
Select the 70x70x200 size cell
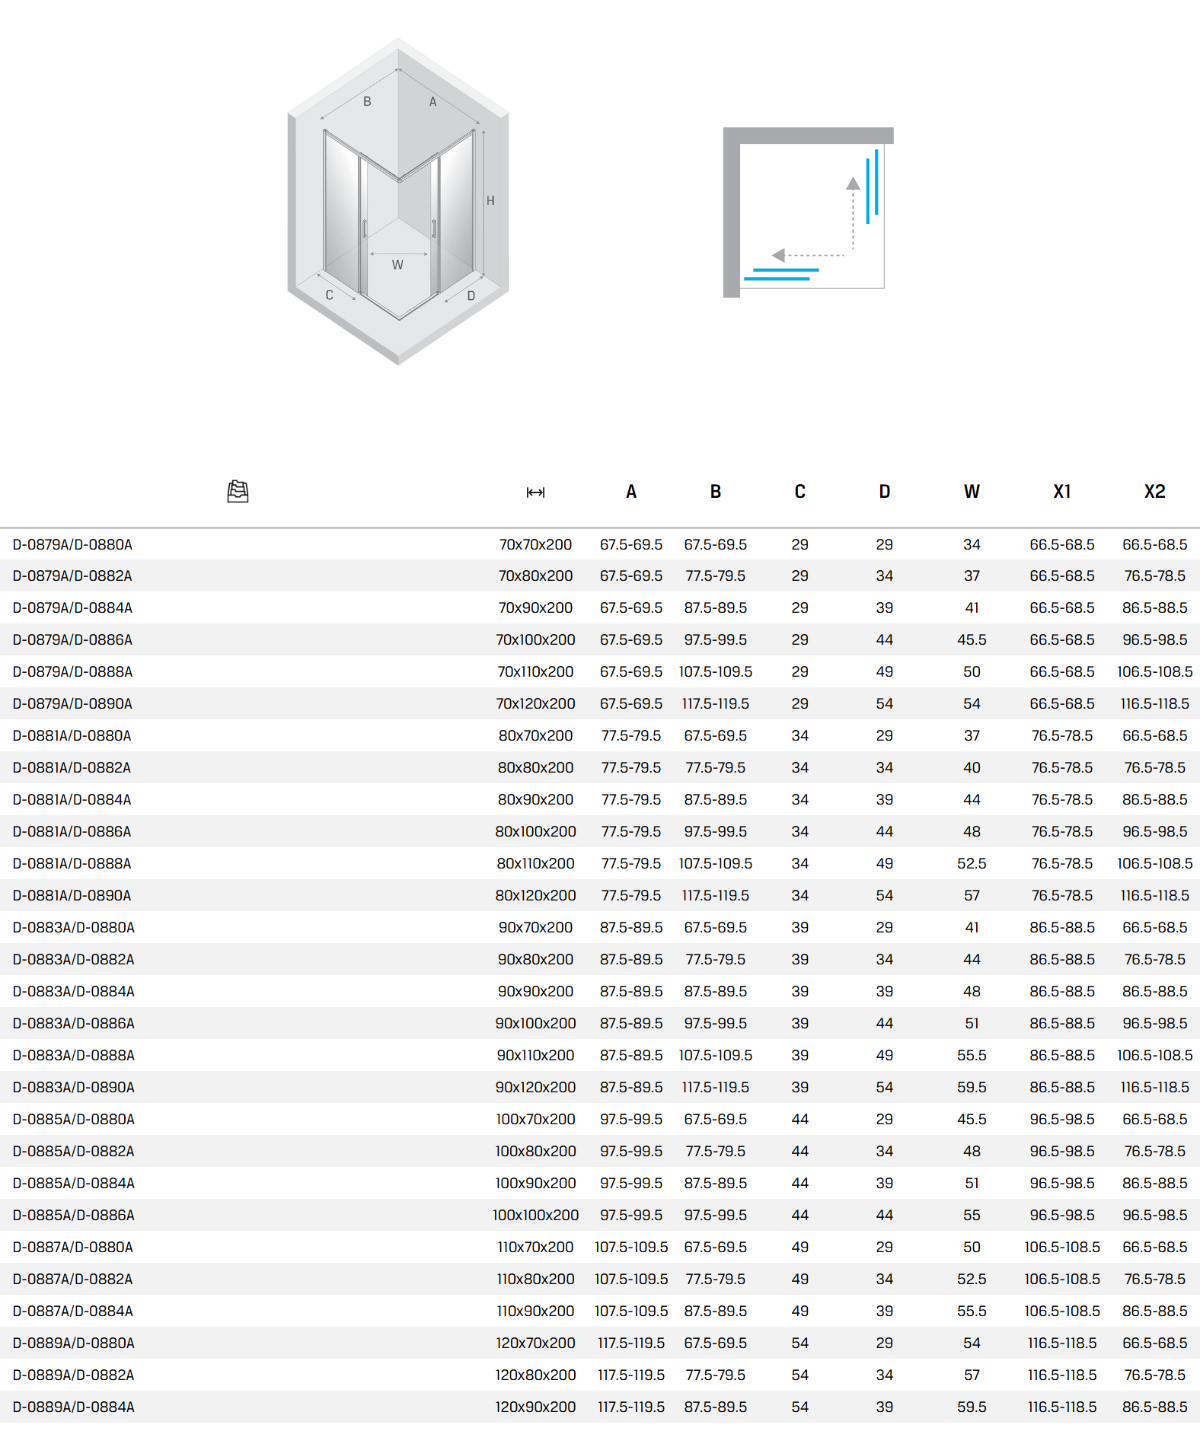pos(535,545)
